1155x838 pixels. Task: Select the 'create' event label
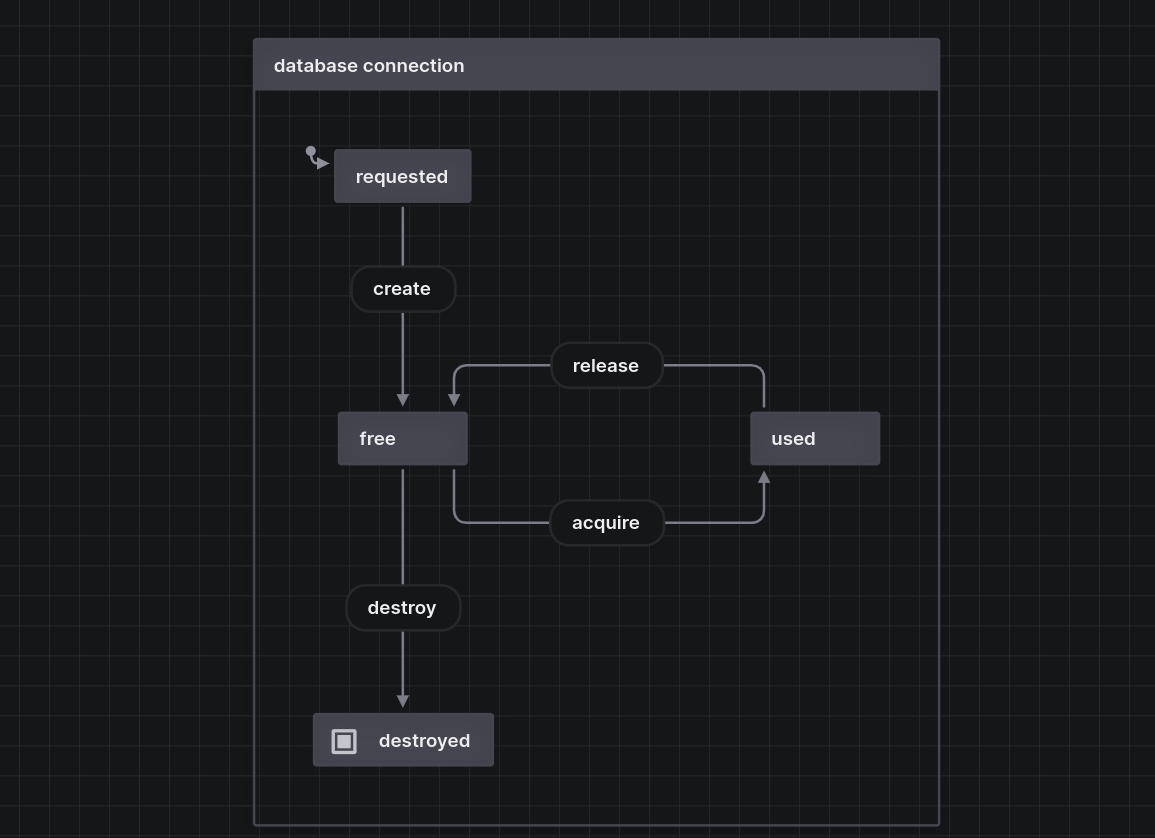point(403,289)
